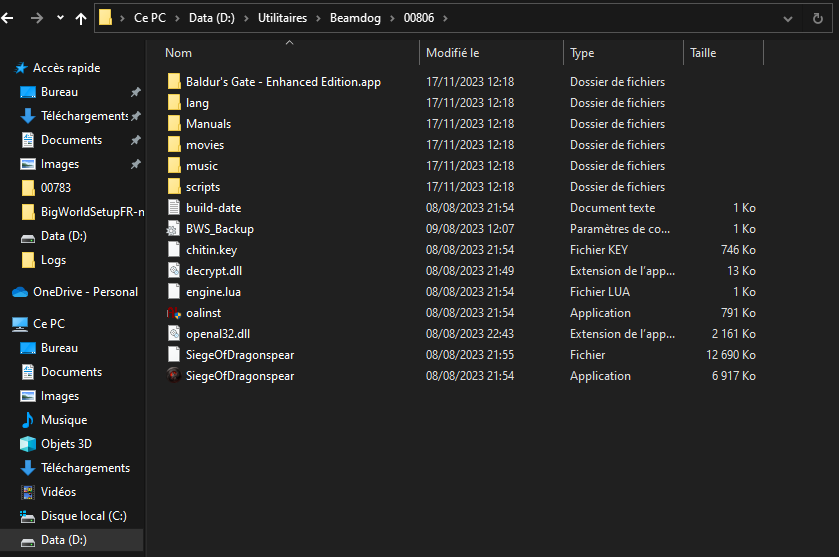Select Ce PC in the navigation pane
Image resolution: width=839 pixels, height=557 pixels.
[x=49, y=324]
